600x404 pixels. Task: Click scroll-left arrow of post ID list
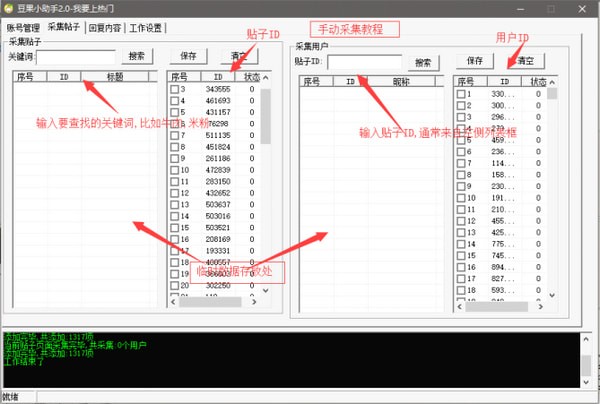173,302
